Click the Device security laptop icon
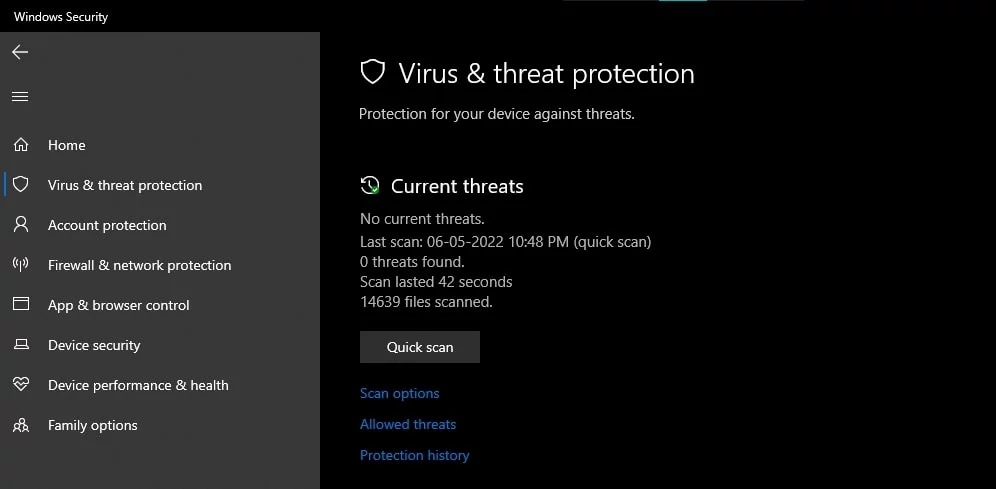Screen dimensions: 996x489 [21, 345]
